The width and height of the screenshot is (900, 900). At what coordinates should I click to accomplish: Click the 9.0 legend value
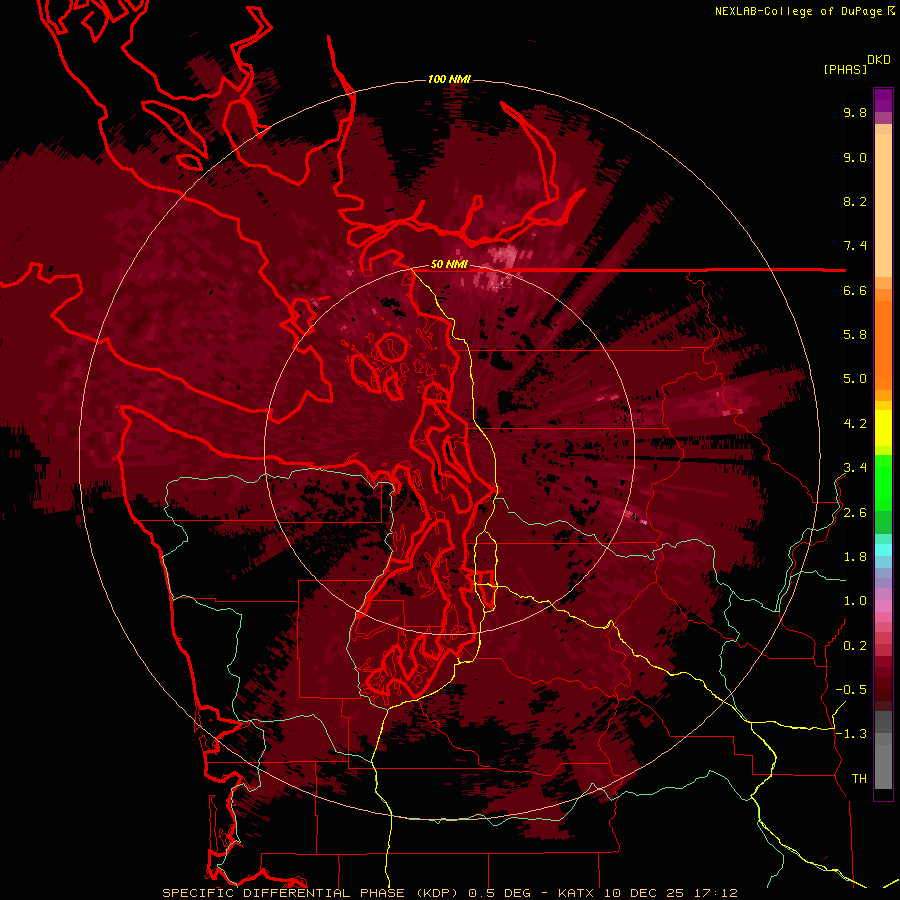pyautogui.click(x=855, y=158)
